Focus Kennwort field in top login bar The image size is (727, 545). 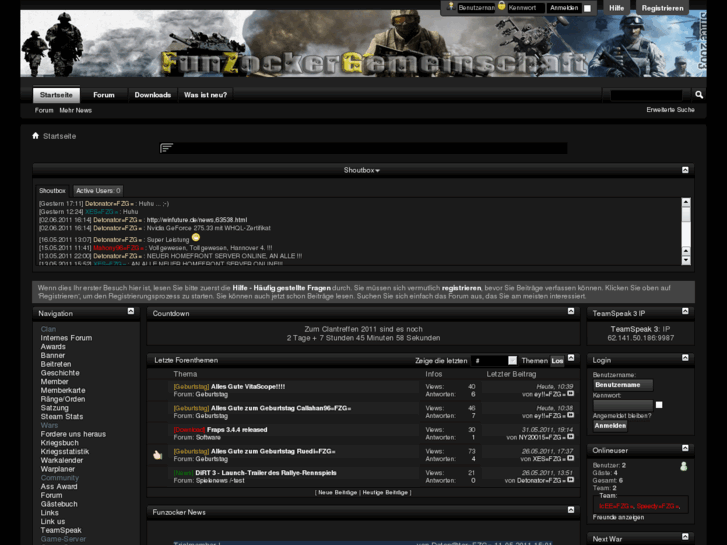pyautogui.click(x=526, y=8)
